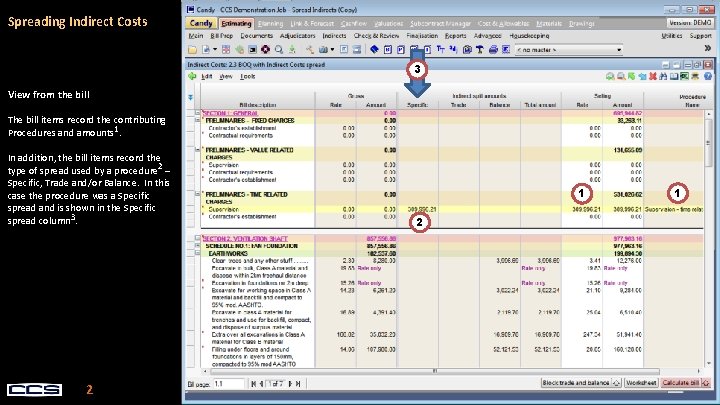
Task: Click the zoom-in magnifier in document toolbar
Action: pos(610,76)
